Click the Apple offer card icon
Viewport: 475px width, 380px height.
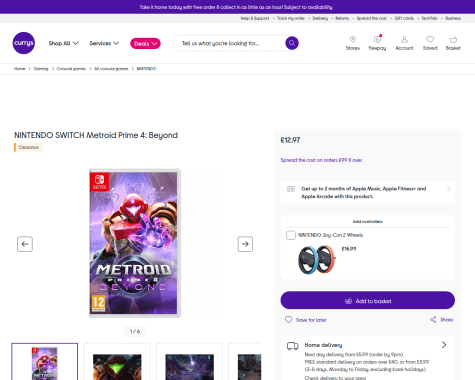tap(291, 189)
